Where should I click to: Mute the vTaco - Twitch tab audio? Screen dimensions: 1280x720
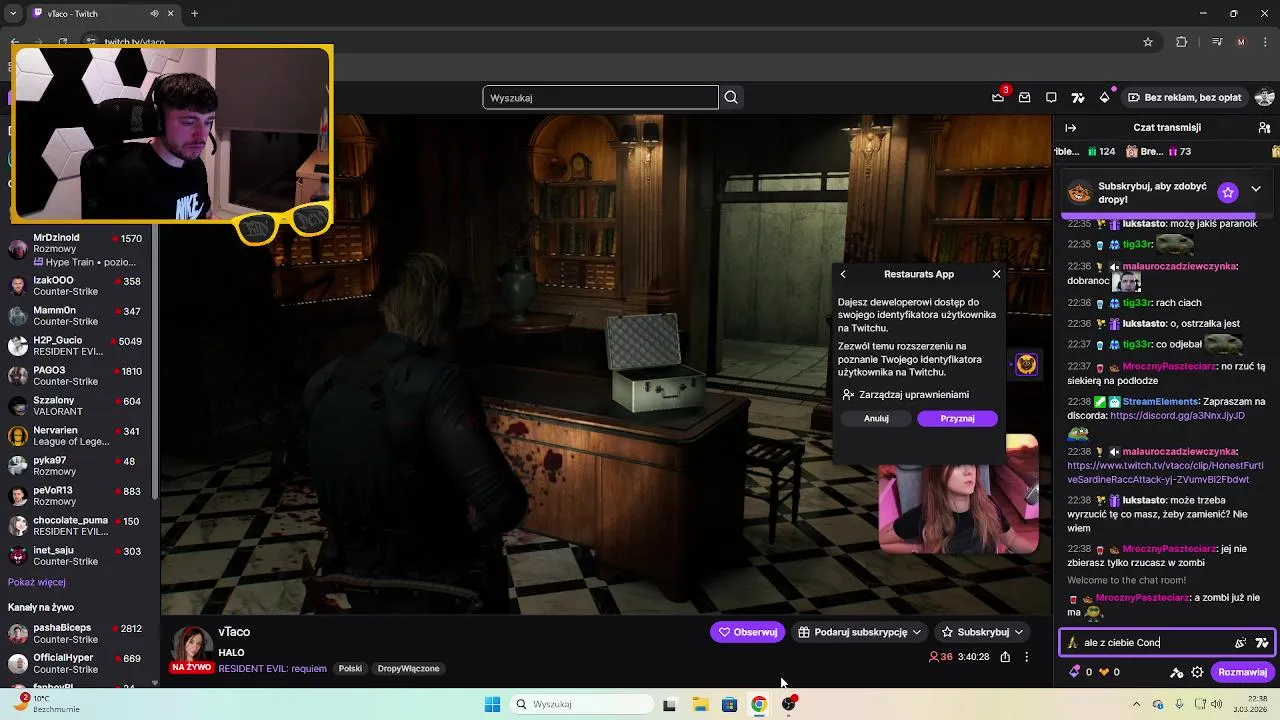(x=154, y=14)
